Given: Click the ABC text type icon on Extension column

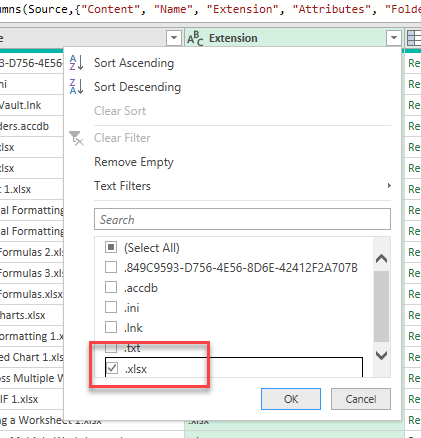Looking at the screenshot, I should 195,38.
